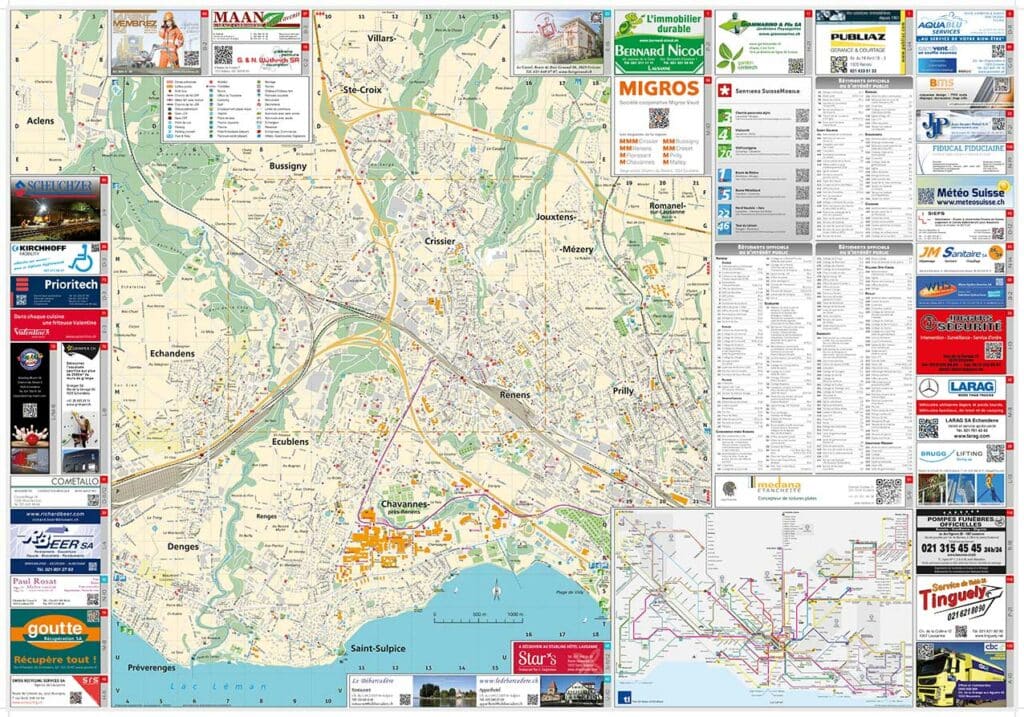Click the Saint-Sulpice label on the map
This screenshot has height=717, width=1024.
point(378,648)
